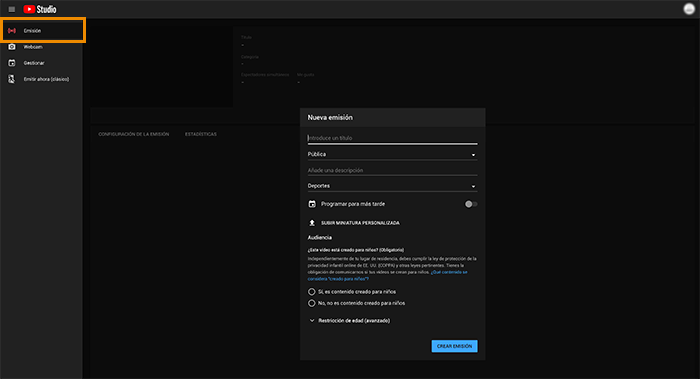Viewport: 700px width, 379px height.
Task: Click the Emitir ahora (clásico) icon
Action: pyautogui.click(x=12, y=79)
